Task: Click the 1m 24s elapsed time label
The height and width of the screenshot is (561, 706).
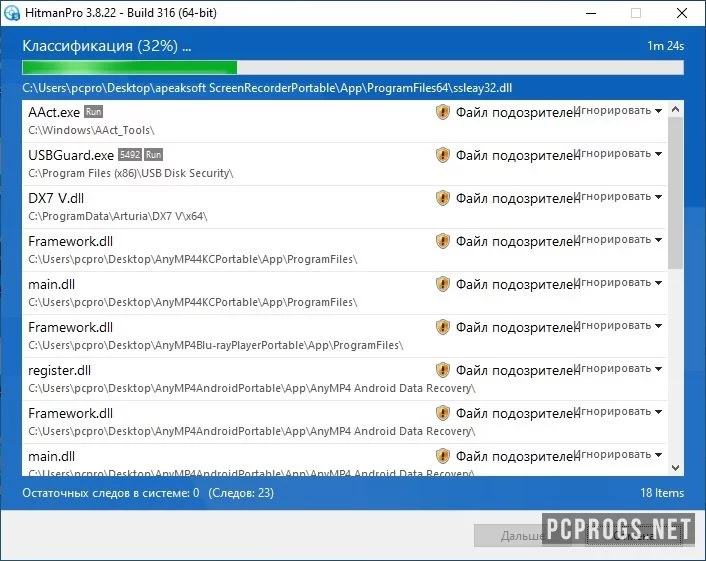Action: (x=665, y=46)
